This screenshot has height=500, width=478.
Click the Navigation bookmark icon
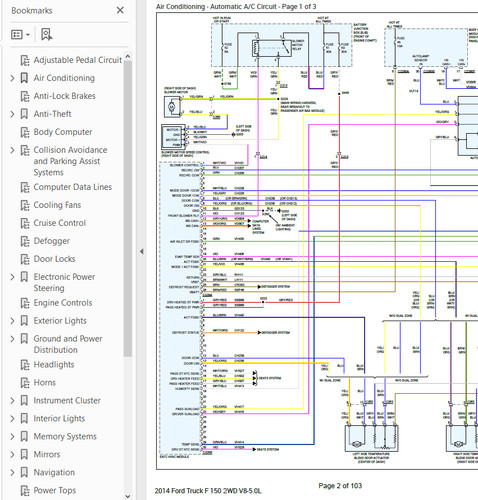click(24, 473)
